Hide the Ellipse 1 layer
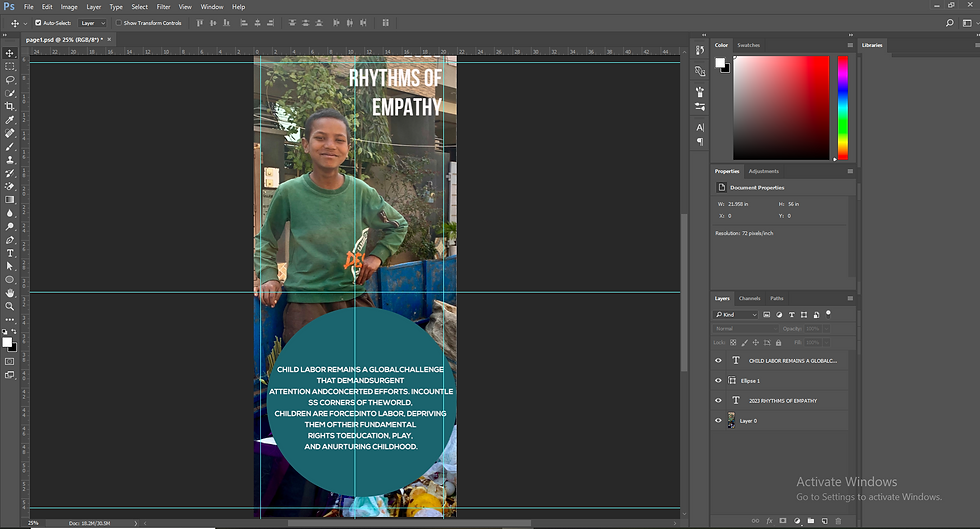Viewport: 980px width, 529px height. [x=718, y=381]
